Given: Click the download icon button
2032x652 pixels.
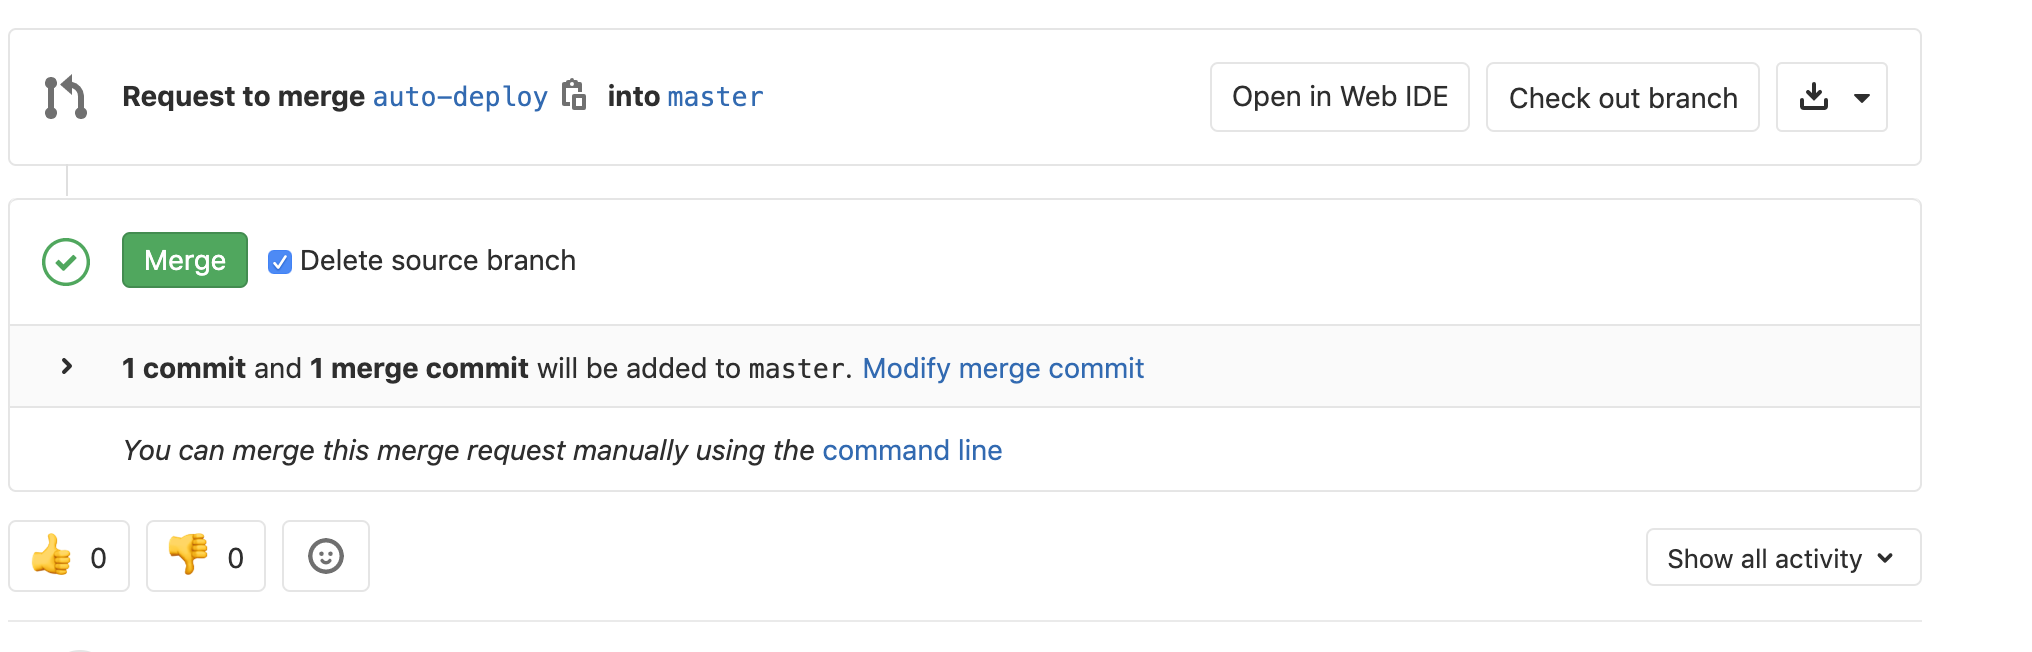Looking at the screenshot, I should [x=1813, y=97].
